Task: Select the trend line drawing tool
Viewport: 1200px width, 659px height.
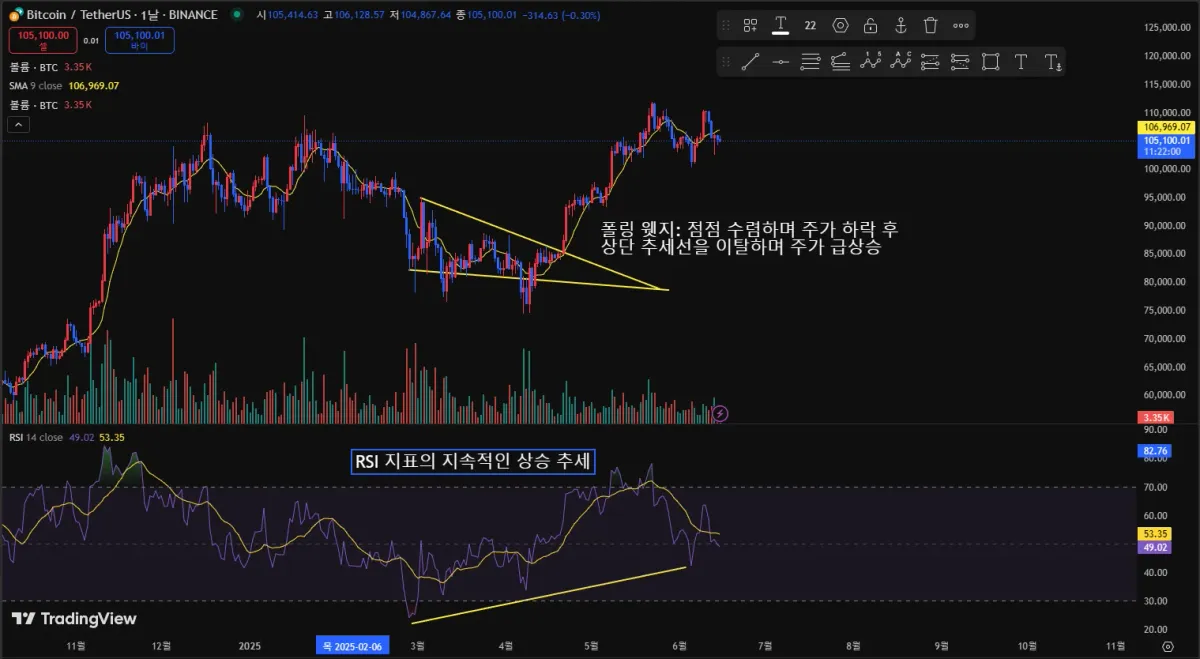Action: point(750,62)
